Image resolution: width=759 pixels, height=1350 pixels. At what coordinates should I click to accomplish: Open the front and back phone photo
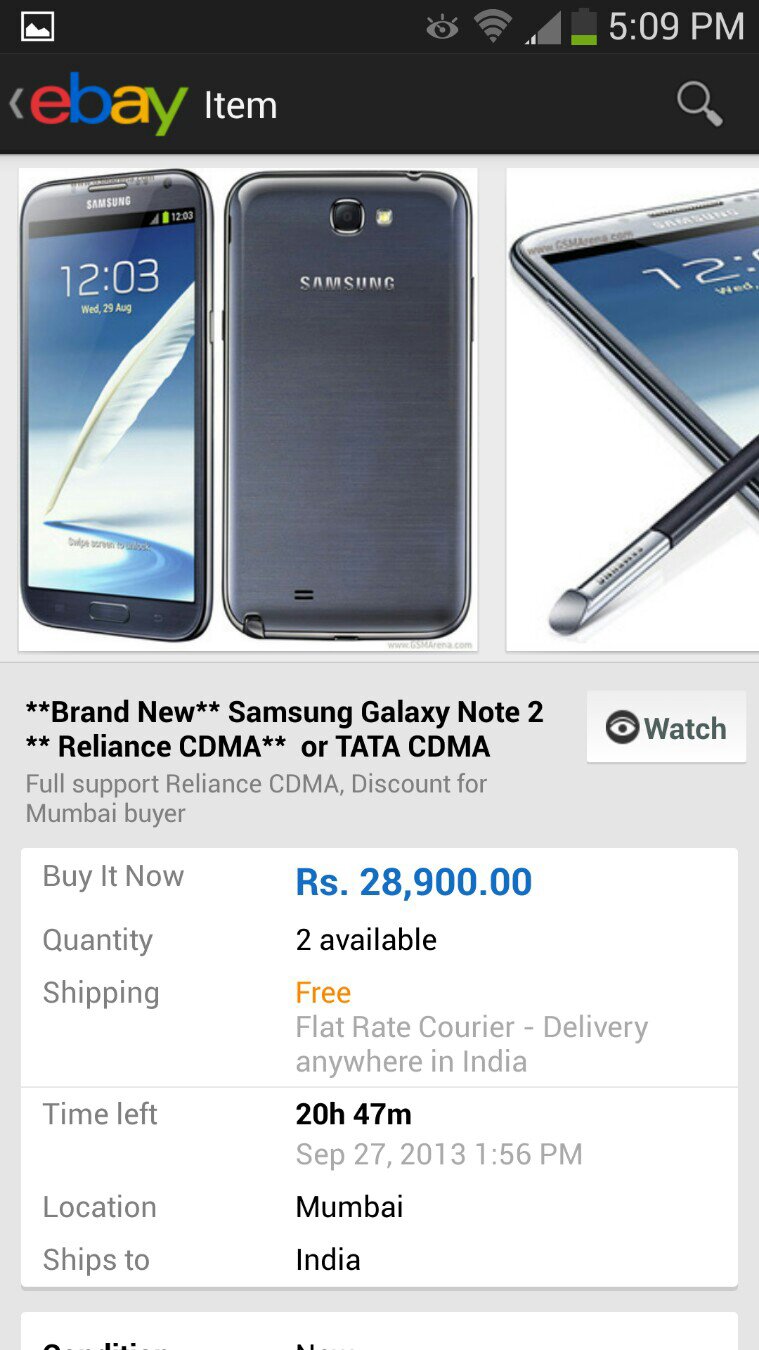point(248,409)
